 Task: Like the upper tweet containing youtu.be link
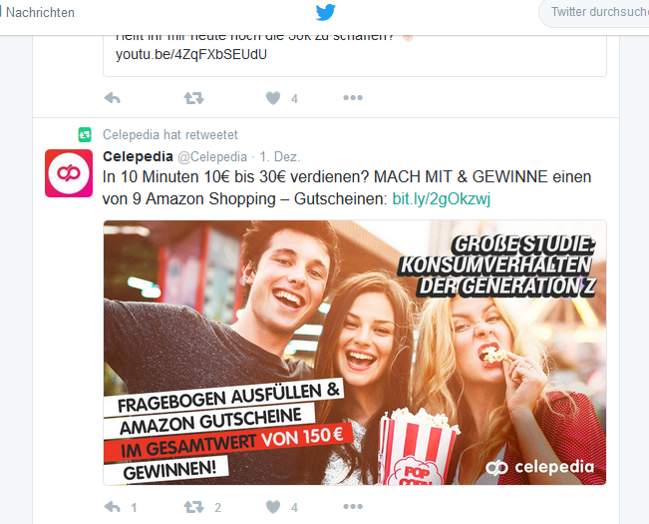coord(273,98)
